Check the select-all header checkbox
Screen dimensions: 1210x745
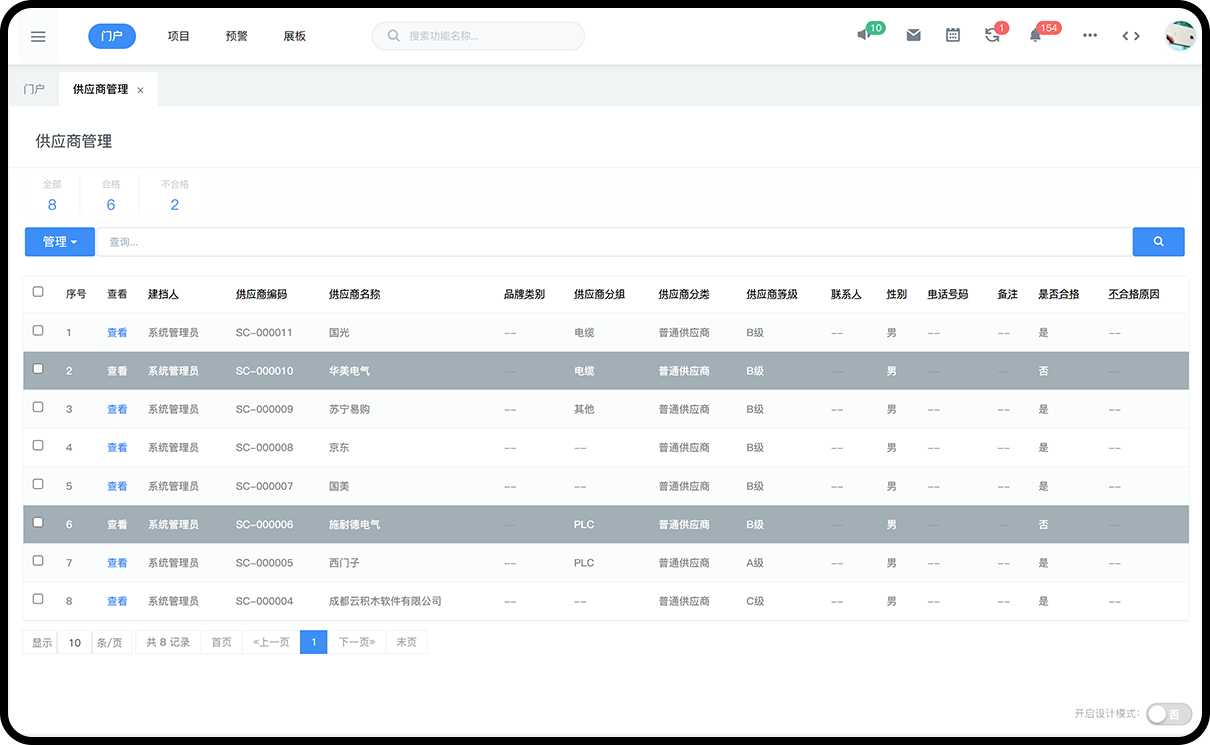point(38,292)
